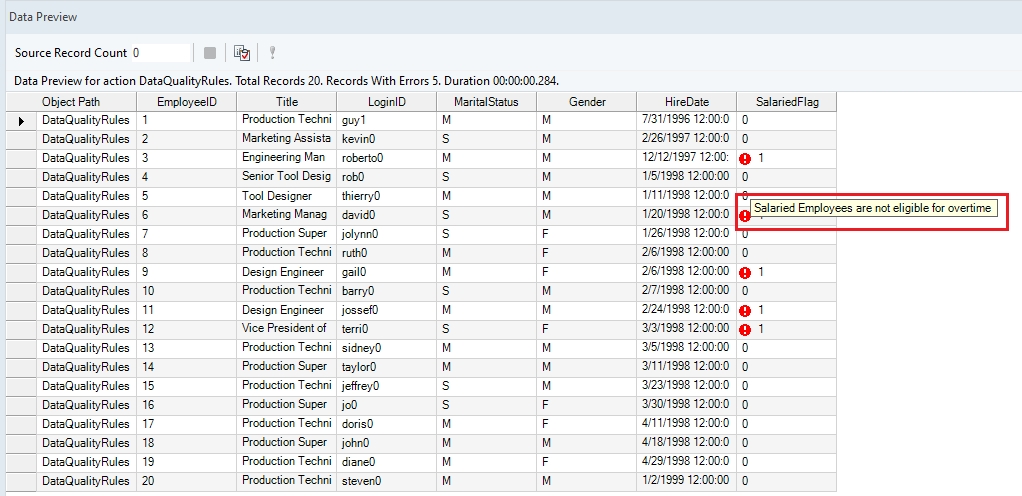Screen dimensions: 1022x496
Task: Select the 'Vice President of' title cell
Action: [286, 329]
